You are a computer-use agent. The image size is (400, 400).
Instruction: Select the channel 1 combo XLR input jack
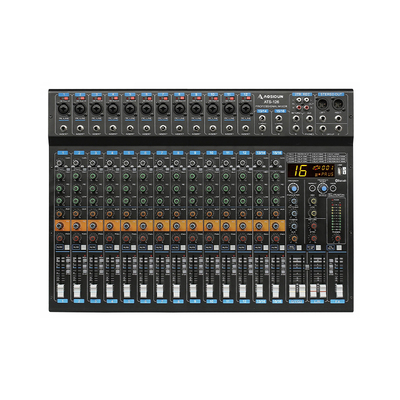[x=63, y=108]
